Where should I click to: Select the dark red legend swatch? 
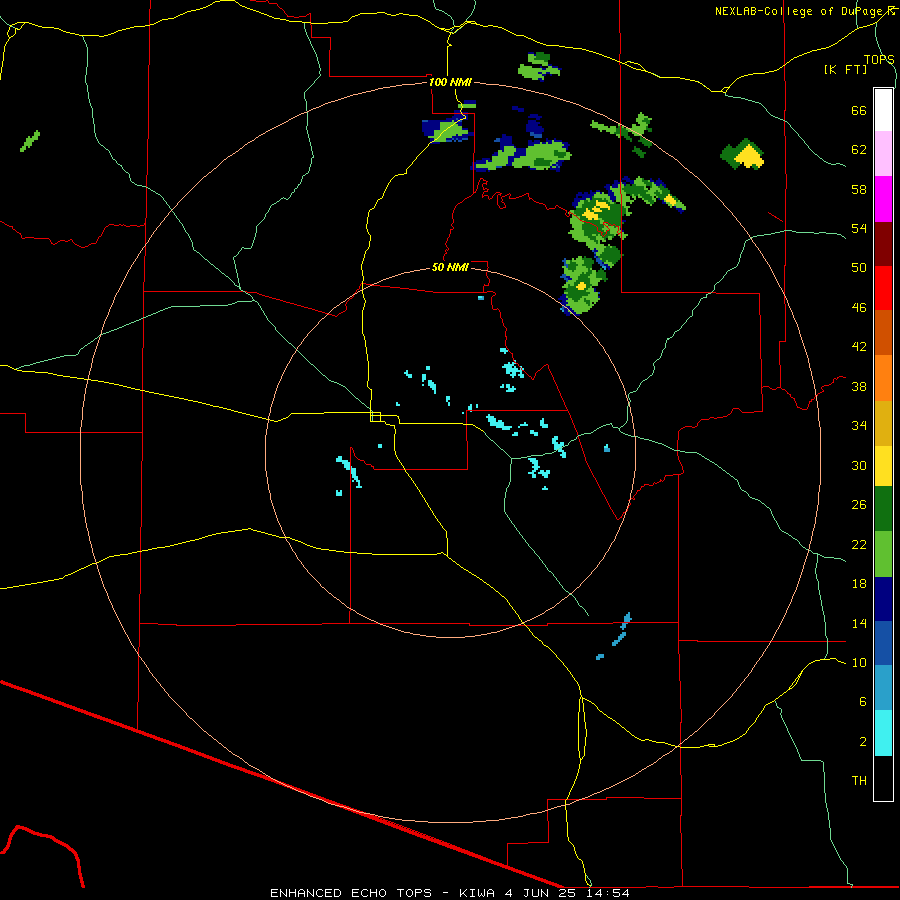coord(883,243)
